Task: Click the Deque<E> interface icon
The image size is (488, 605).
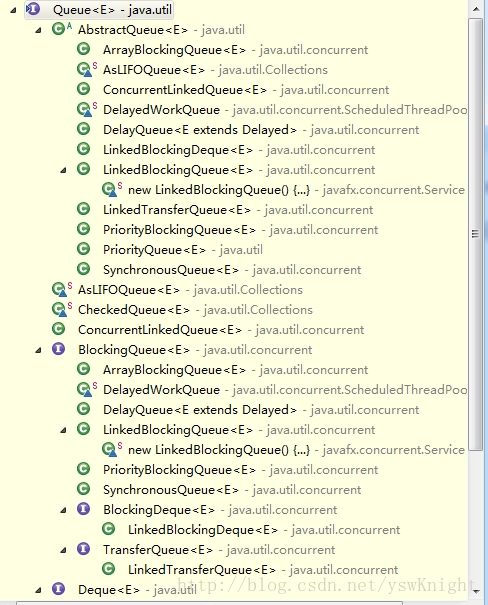Action: tap(58, 589)
